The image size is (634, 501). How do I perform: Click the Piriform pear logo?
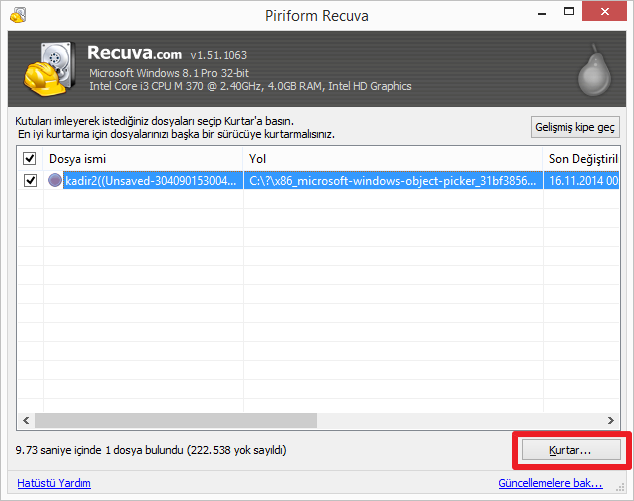click(594, 70)
